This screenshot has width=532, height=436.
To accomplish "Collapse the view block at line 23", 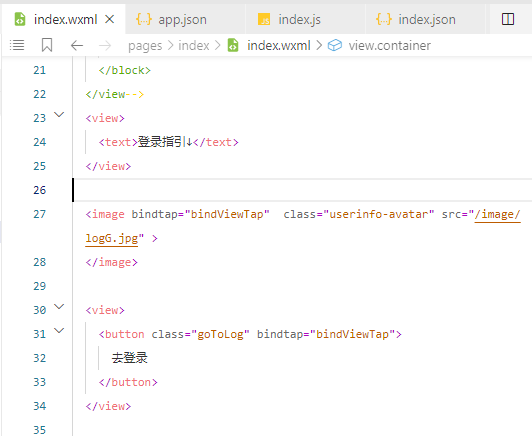I will pyautogui.click(x=59, y=115).
